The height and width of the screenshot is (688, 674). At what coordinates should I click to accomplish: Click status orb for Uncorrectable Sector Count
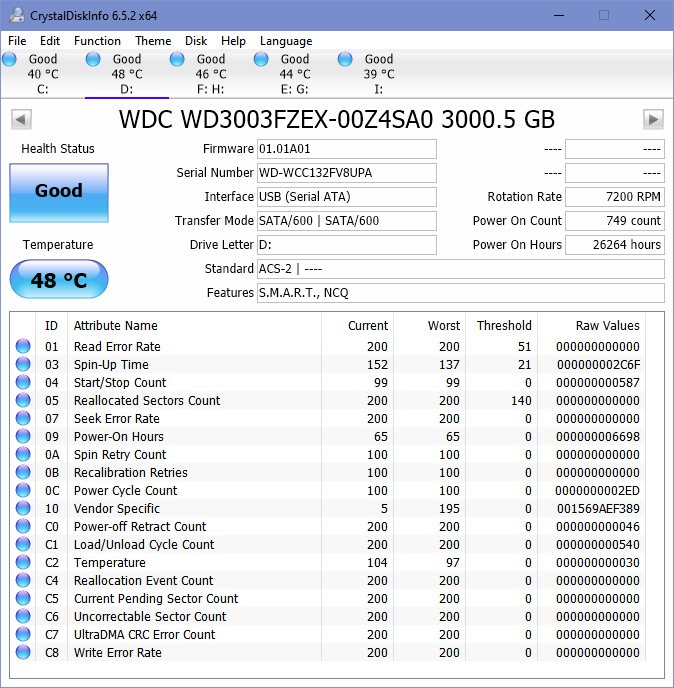(23, 616)
